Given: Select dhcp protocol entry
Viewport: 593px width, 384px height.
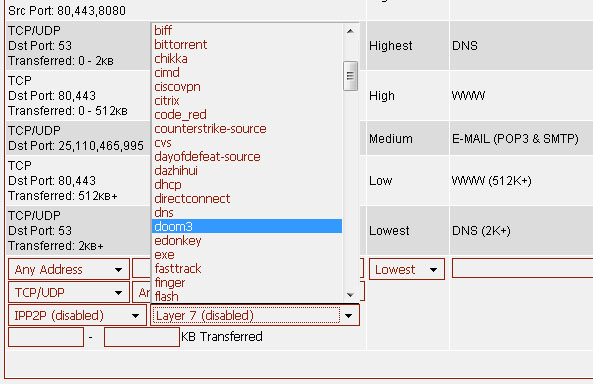Looking at the screenshot, I should (x=247, y=185).
